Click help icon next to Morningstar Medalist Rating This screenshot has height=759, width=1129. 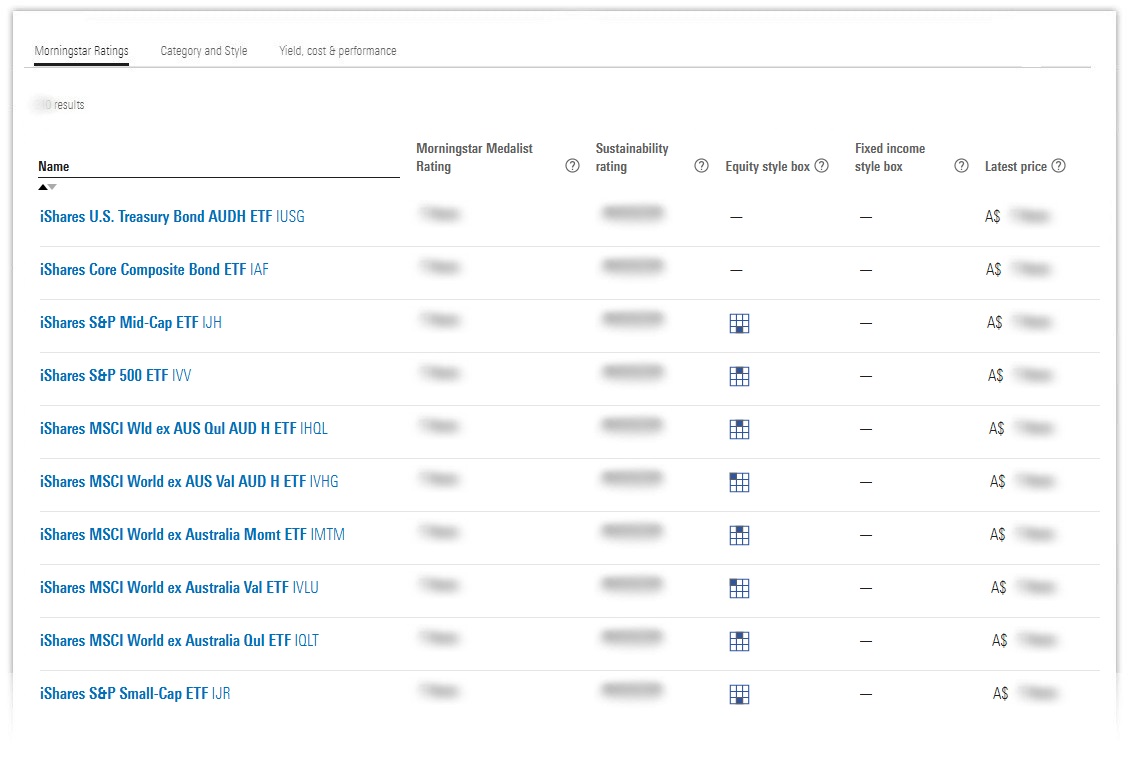click(572, 166)
